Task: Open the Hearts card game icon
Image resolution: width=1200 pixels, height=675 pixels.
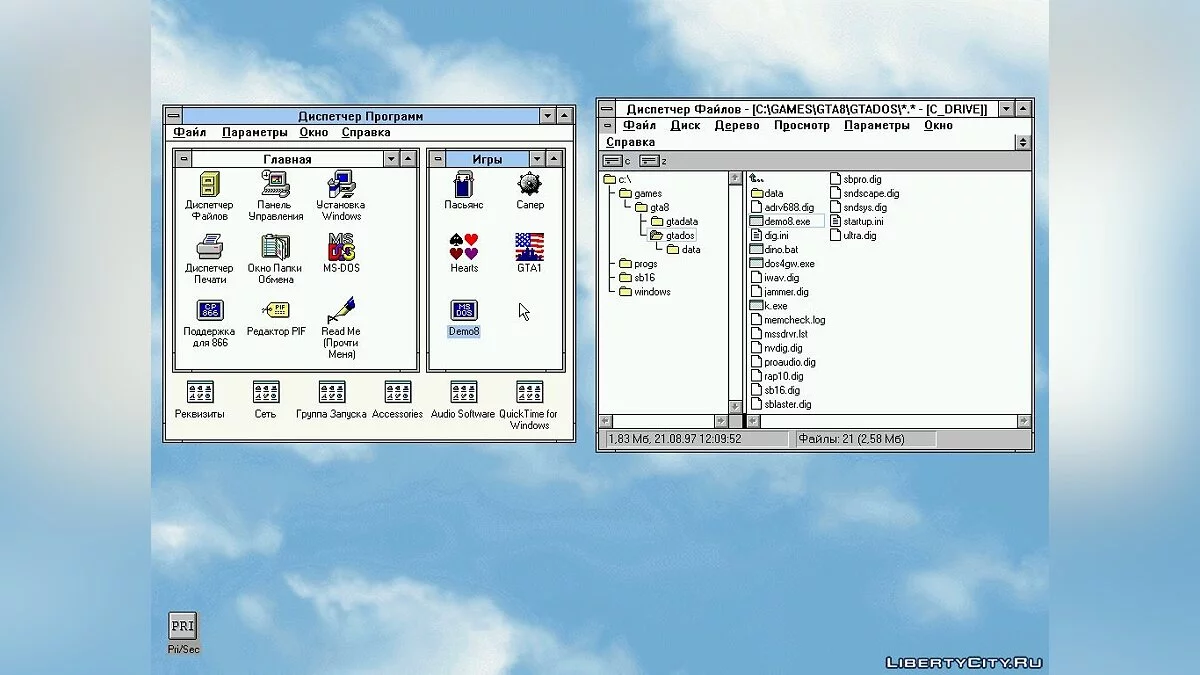Action: [x=464, y=247]
